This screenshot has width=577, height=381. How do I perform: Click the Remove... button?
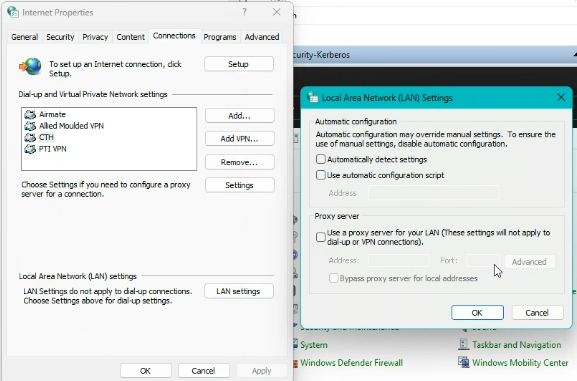(239, 162)
